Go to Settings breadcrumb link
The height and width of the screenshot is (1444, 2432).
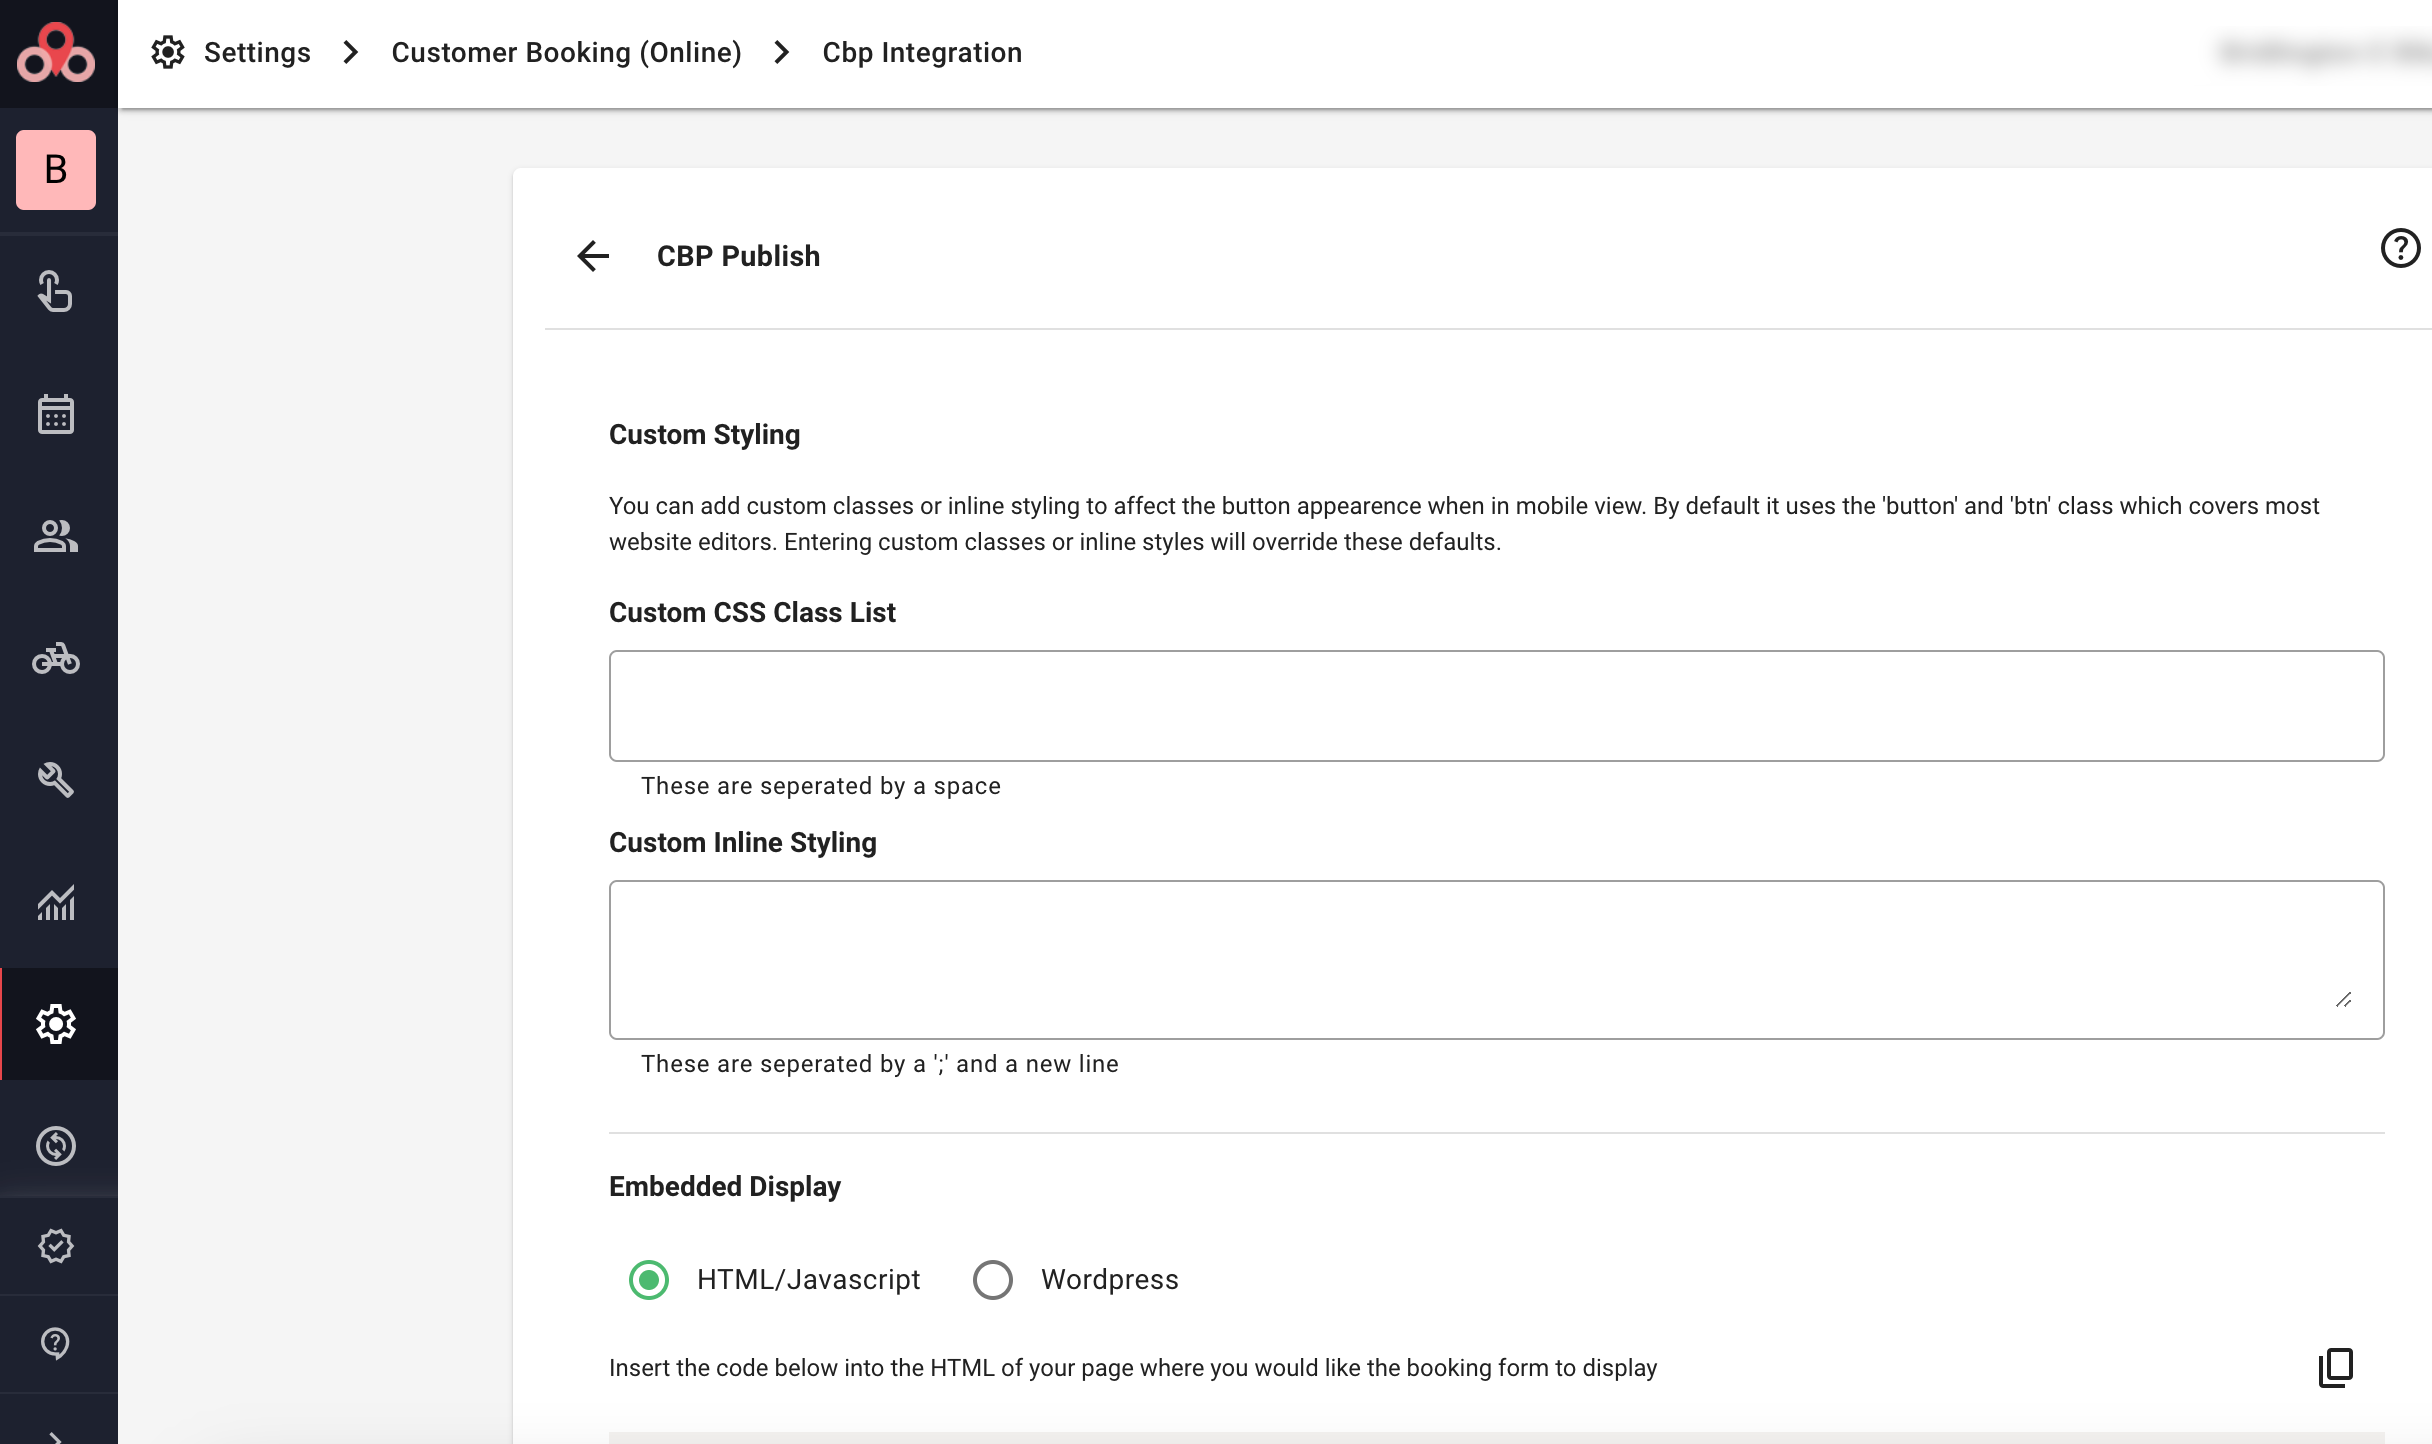pyautogui.click(x=257, y=52)
